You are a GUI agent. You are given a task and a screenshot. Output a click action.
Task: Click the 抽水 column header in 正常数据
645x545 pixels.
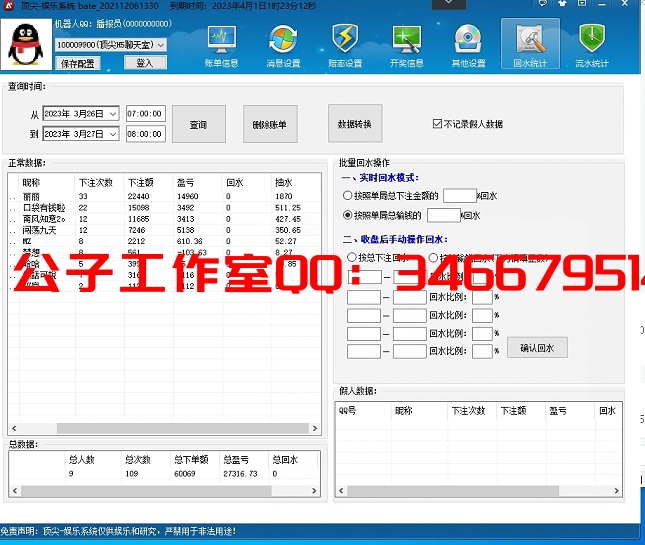pos(296,183)
